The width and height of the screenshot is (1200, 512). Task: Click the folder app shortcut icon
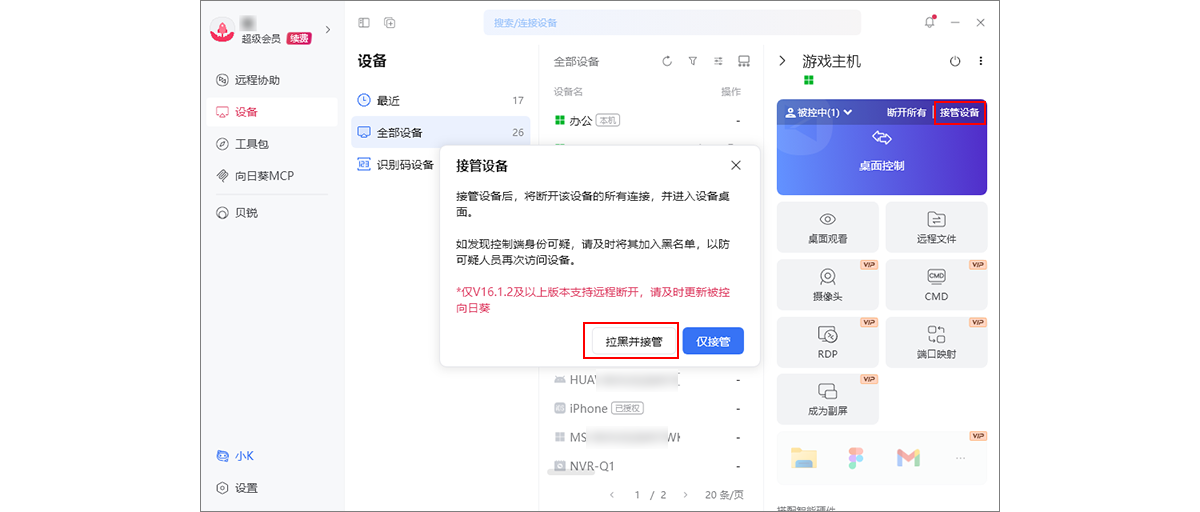pos(803,458)
